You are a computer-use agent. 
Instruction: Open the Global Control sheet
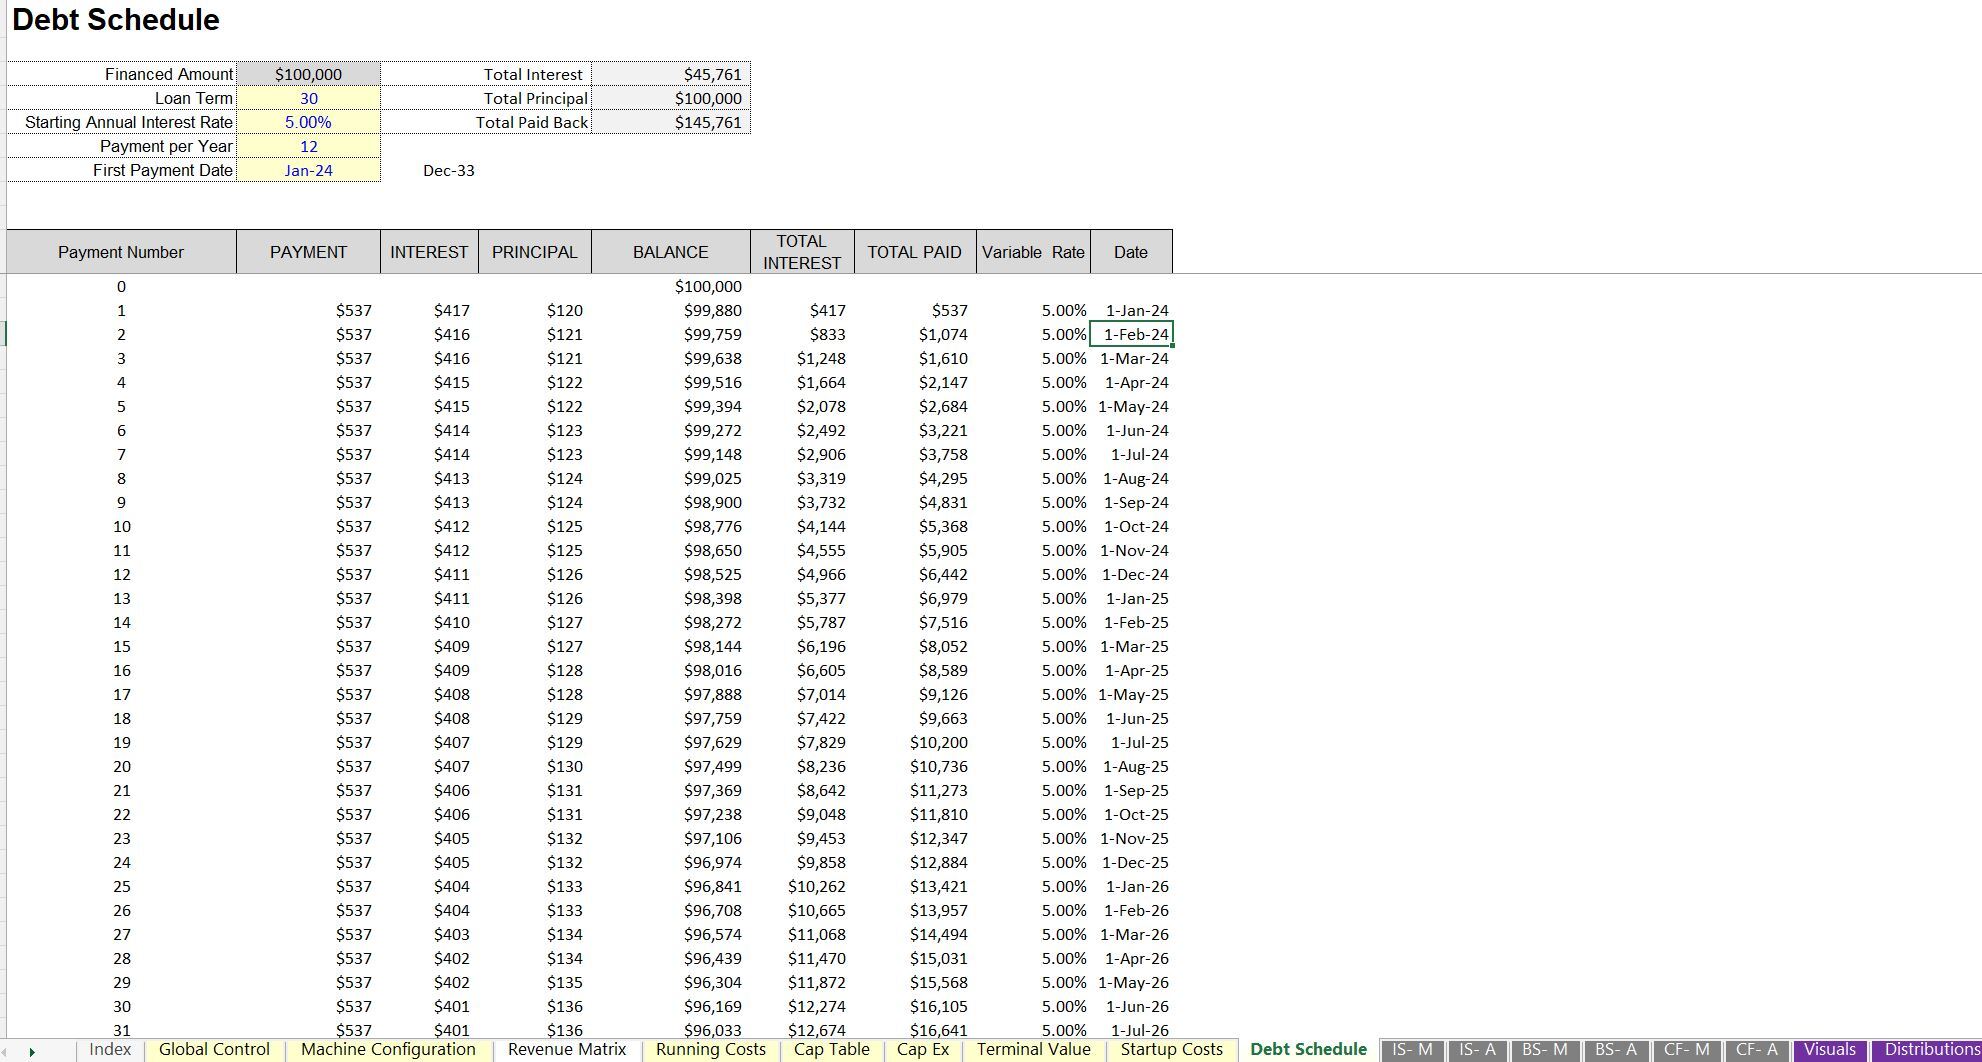click(x=213, y=1049)
